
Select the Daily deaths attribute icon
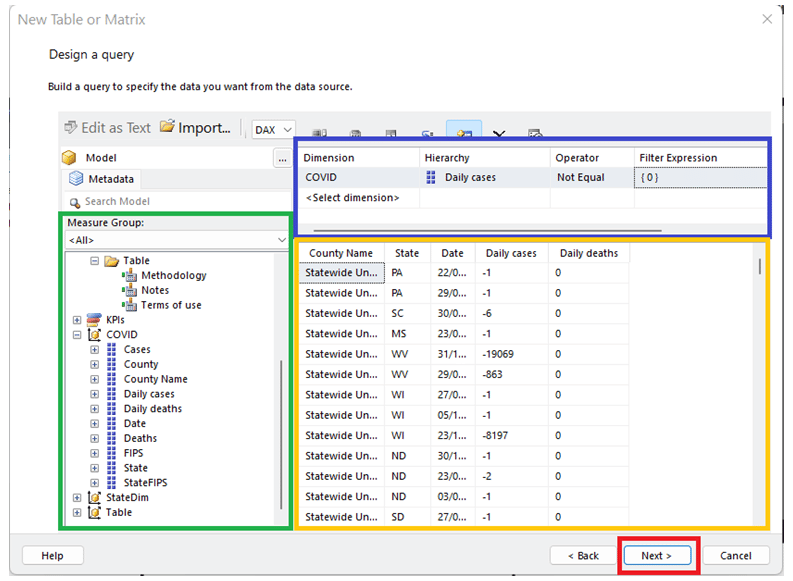click(x=111, y=409)
